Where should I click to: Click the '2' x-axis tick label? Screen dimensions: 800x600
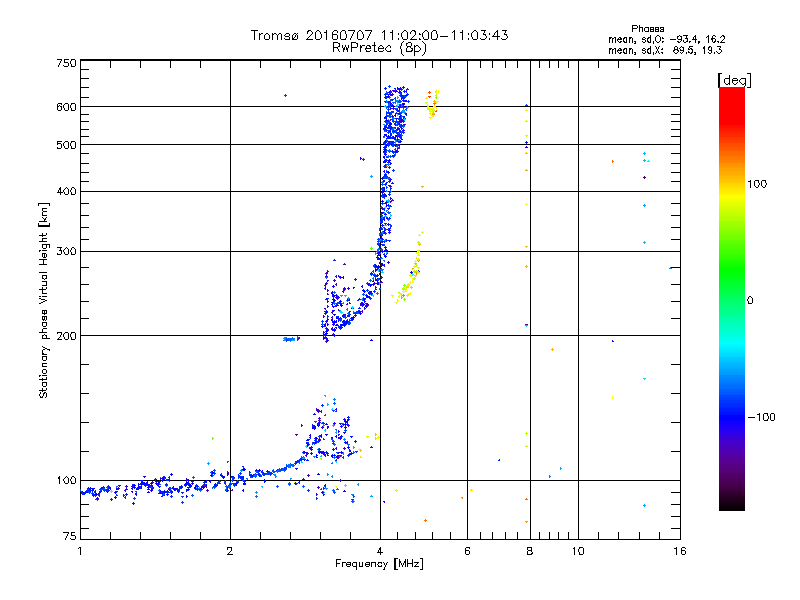230,551
